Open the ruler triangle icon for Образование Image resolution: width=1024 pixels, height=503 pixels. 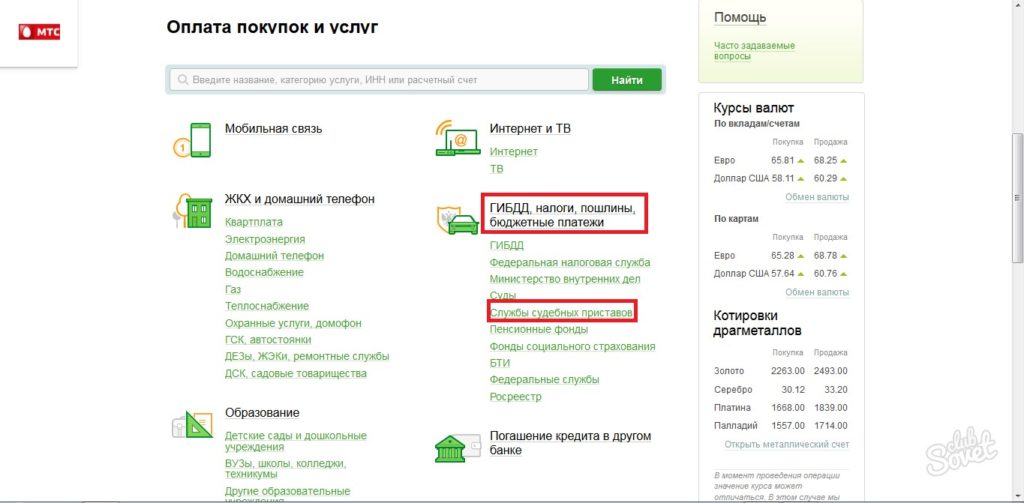(193, 425)
